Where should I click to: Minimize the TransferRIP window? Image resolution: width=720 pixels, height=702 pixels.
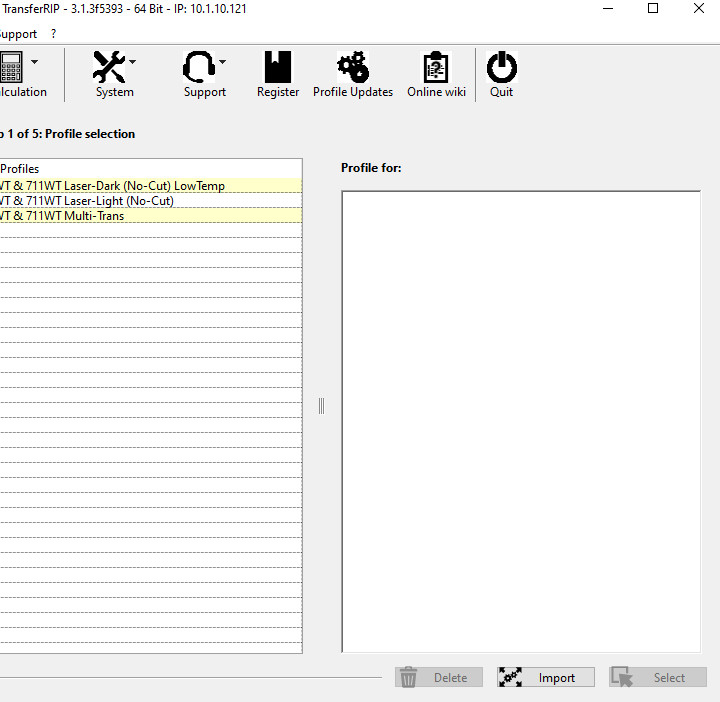coord(608,9)
